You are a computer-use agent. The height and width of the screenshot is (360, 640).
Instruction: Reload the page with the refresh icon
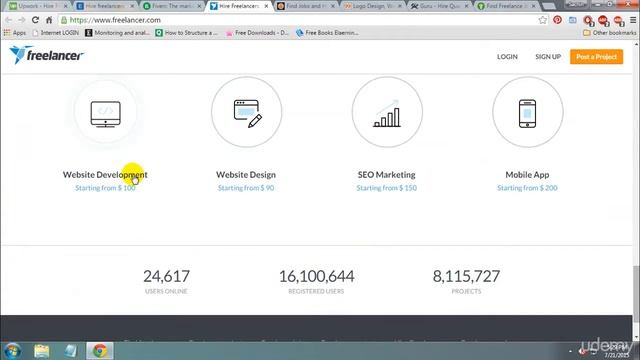[x=36, y=20]
